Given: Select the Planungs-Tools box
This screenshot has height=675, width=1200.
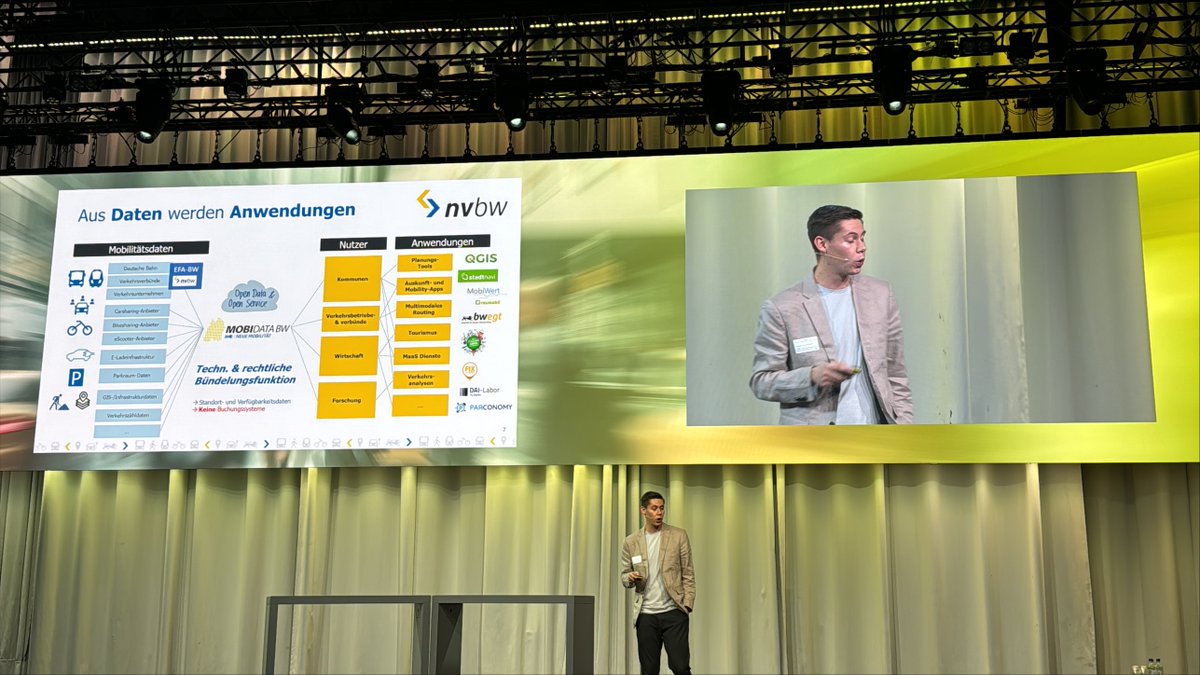Looking at the screenshot, I should click(425, 262).
